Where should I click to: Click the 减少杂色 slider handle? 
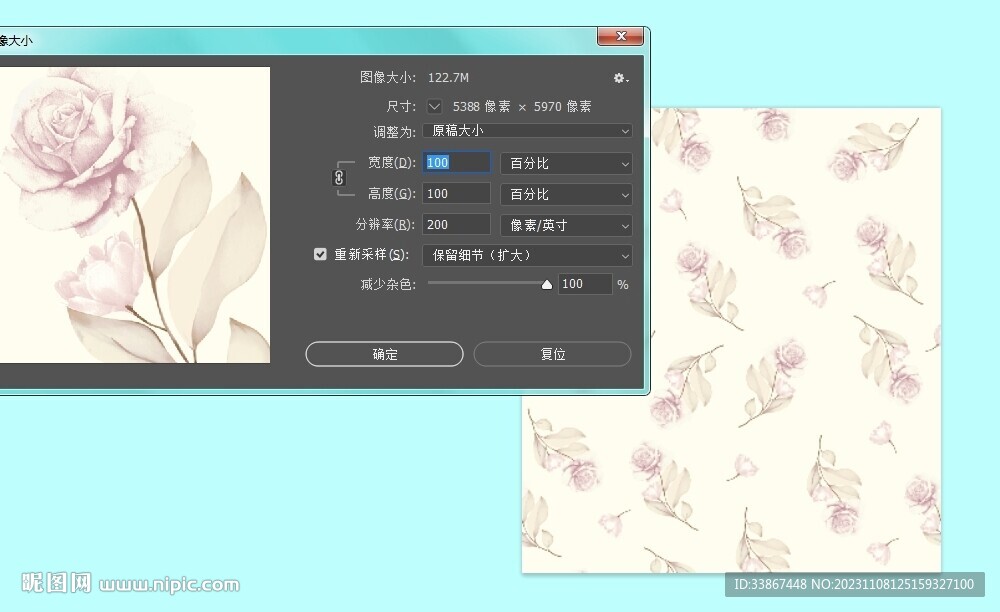[x=547, y=285]
